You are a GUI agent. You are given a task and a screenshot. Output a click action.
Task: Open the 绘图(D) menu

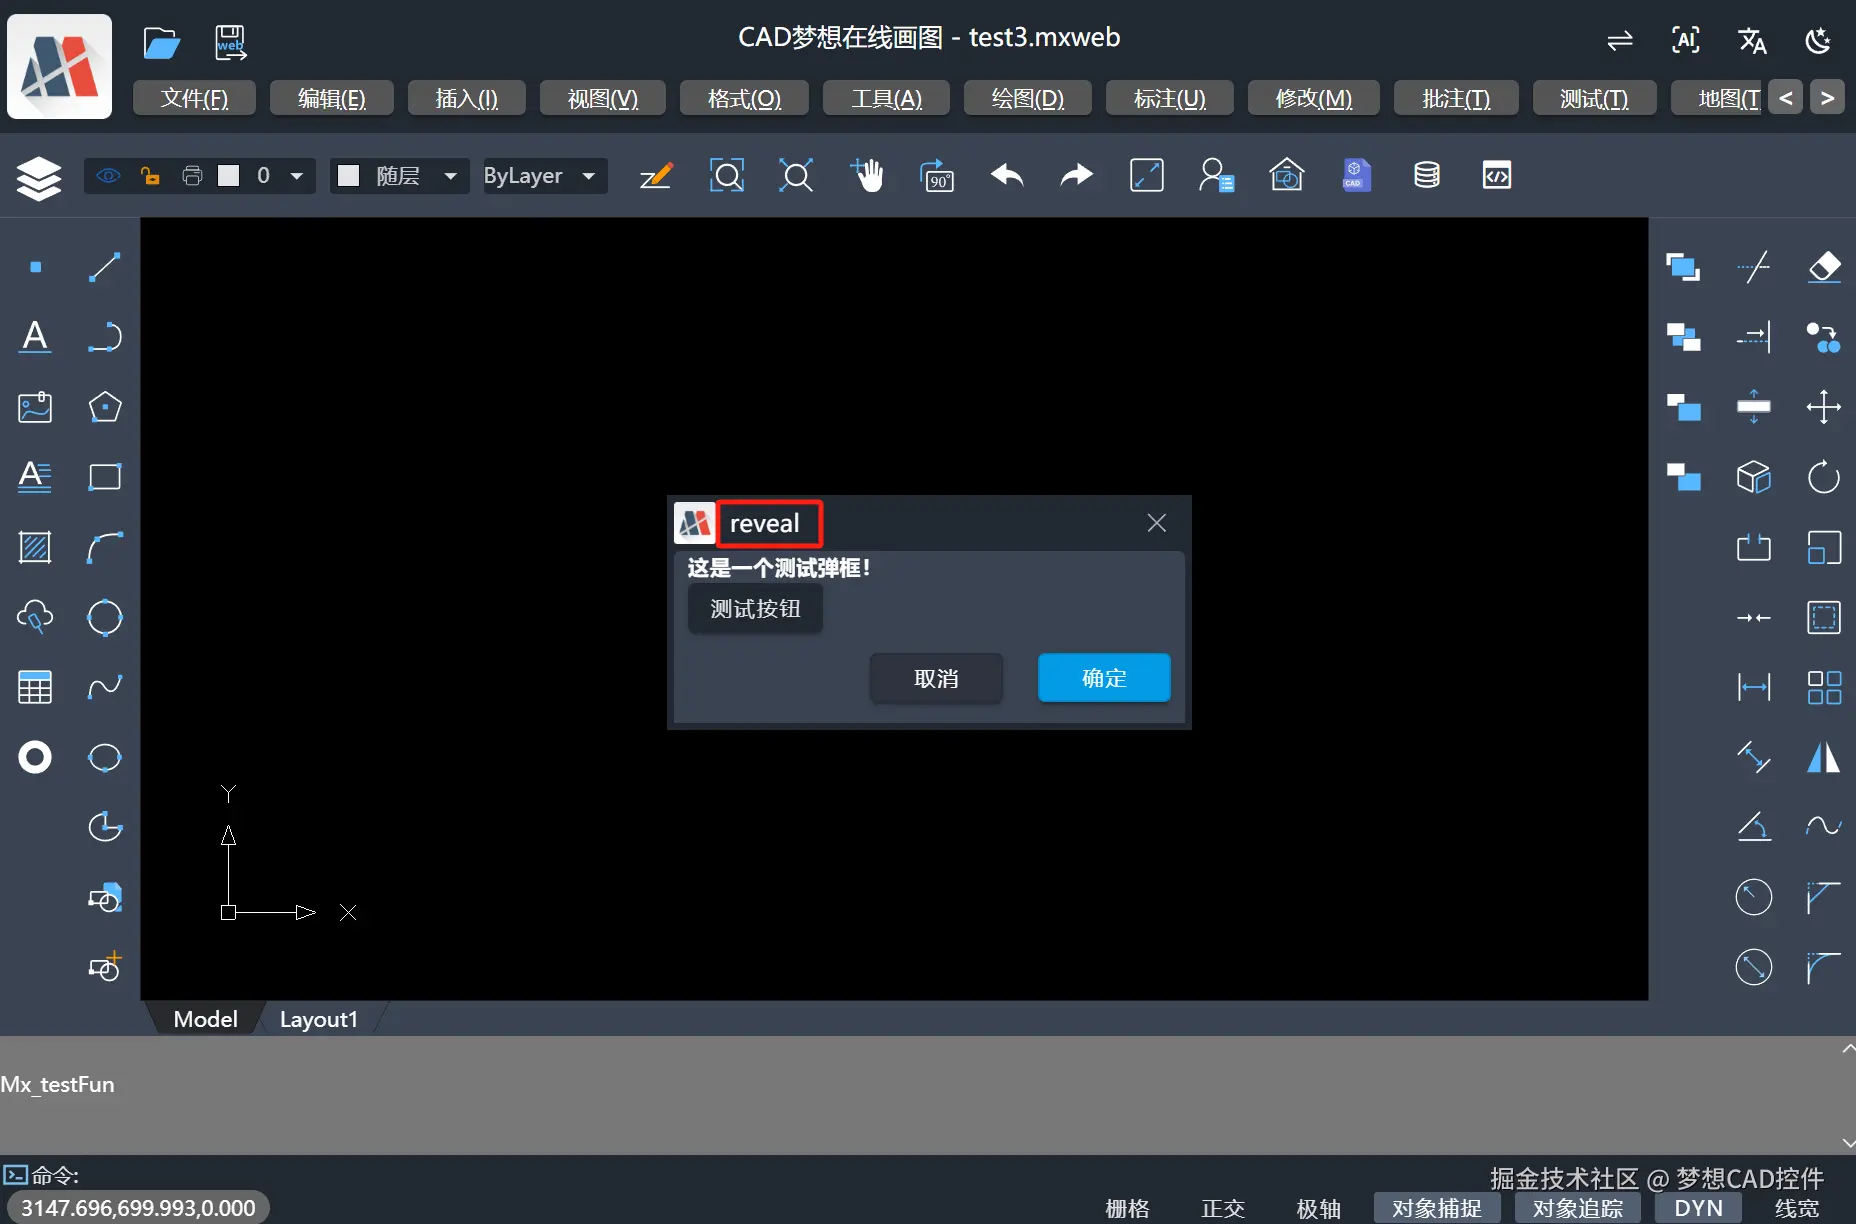click(1026, 97)
